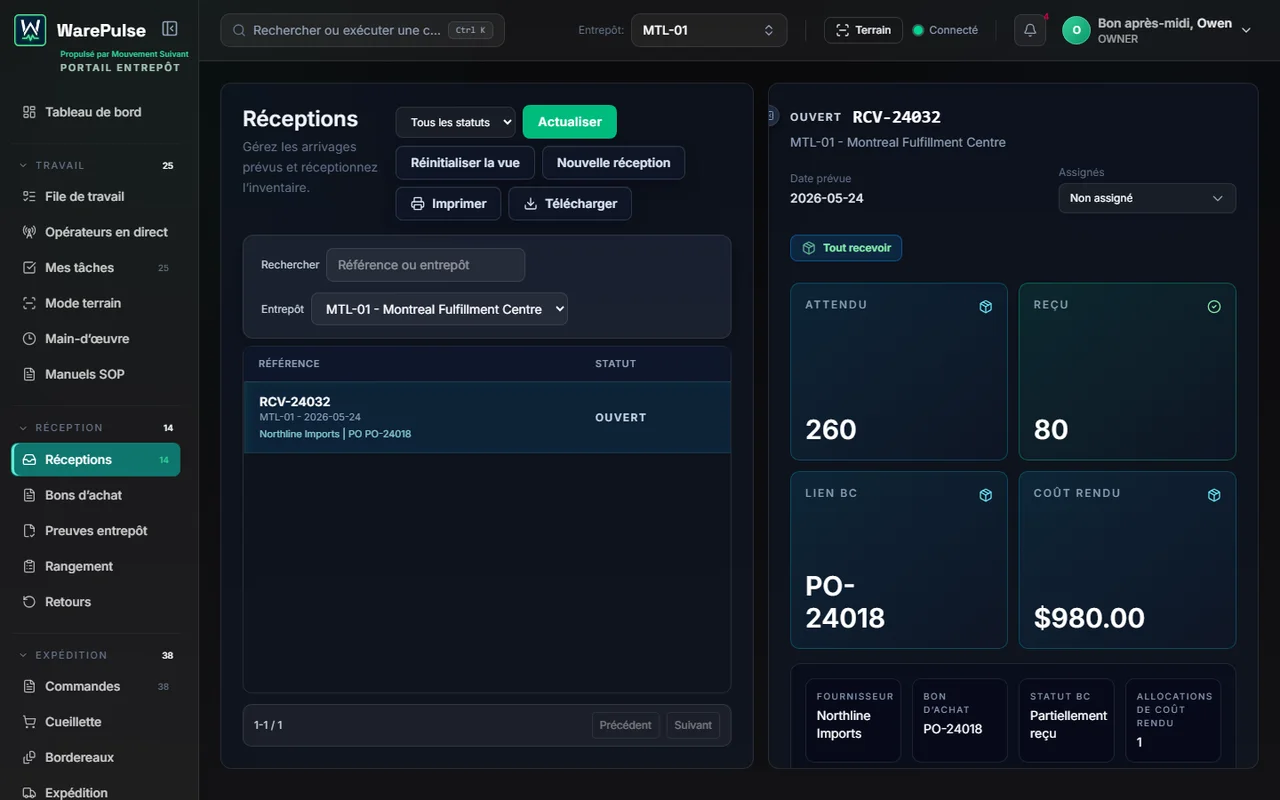The height and width of the screenshot is (800, 1280).
Task: Click the Tout recevoir button
Action: click(x=846, y=248)
